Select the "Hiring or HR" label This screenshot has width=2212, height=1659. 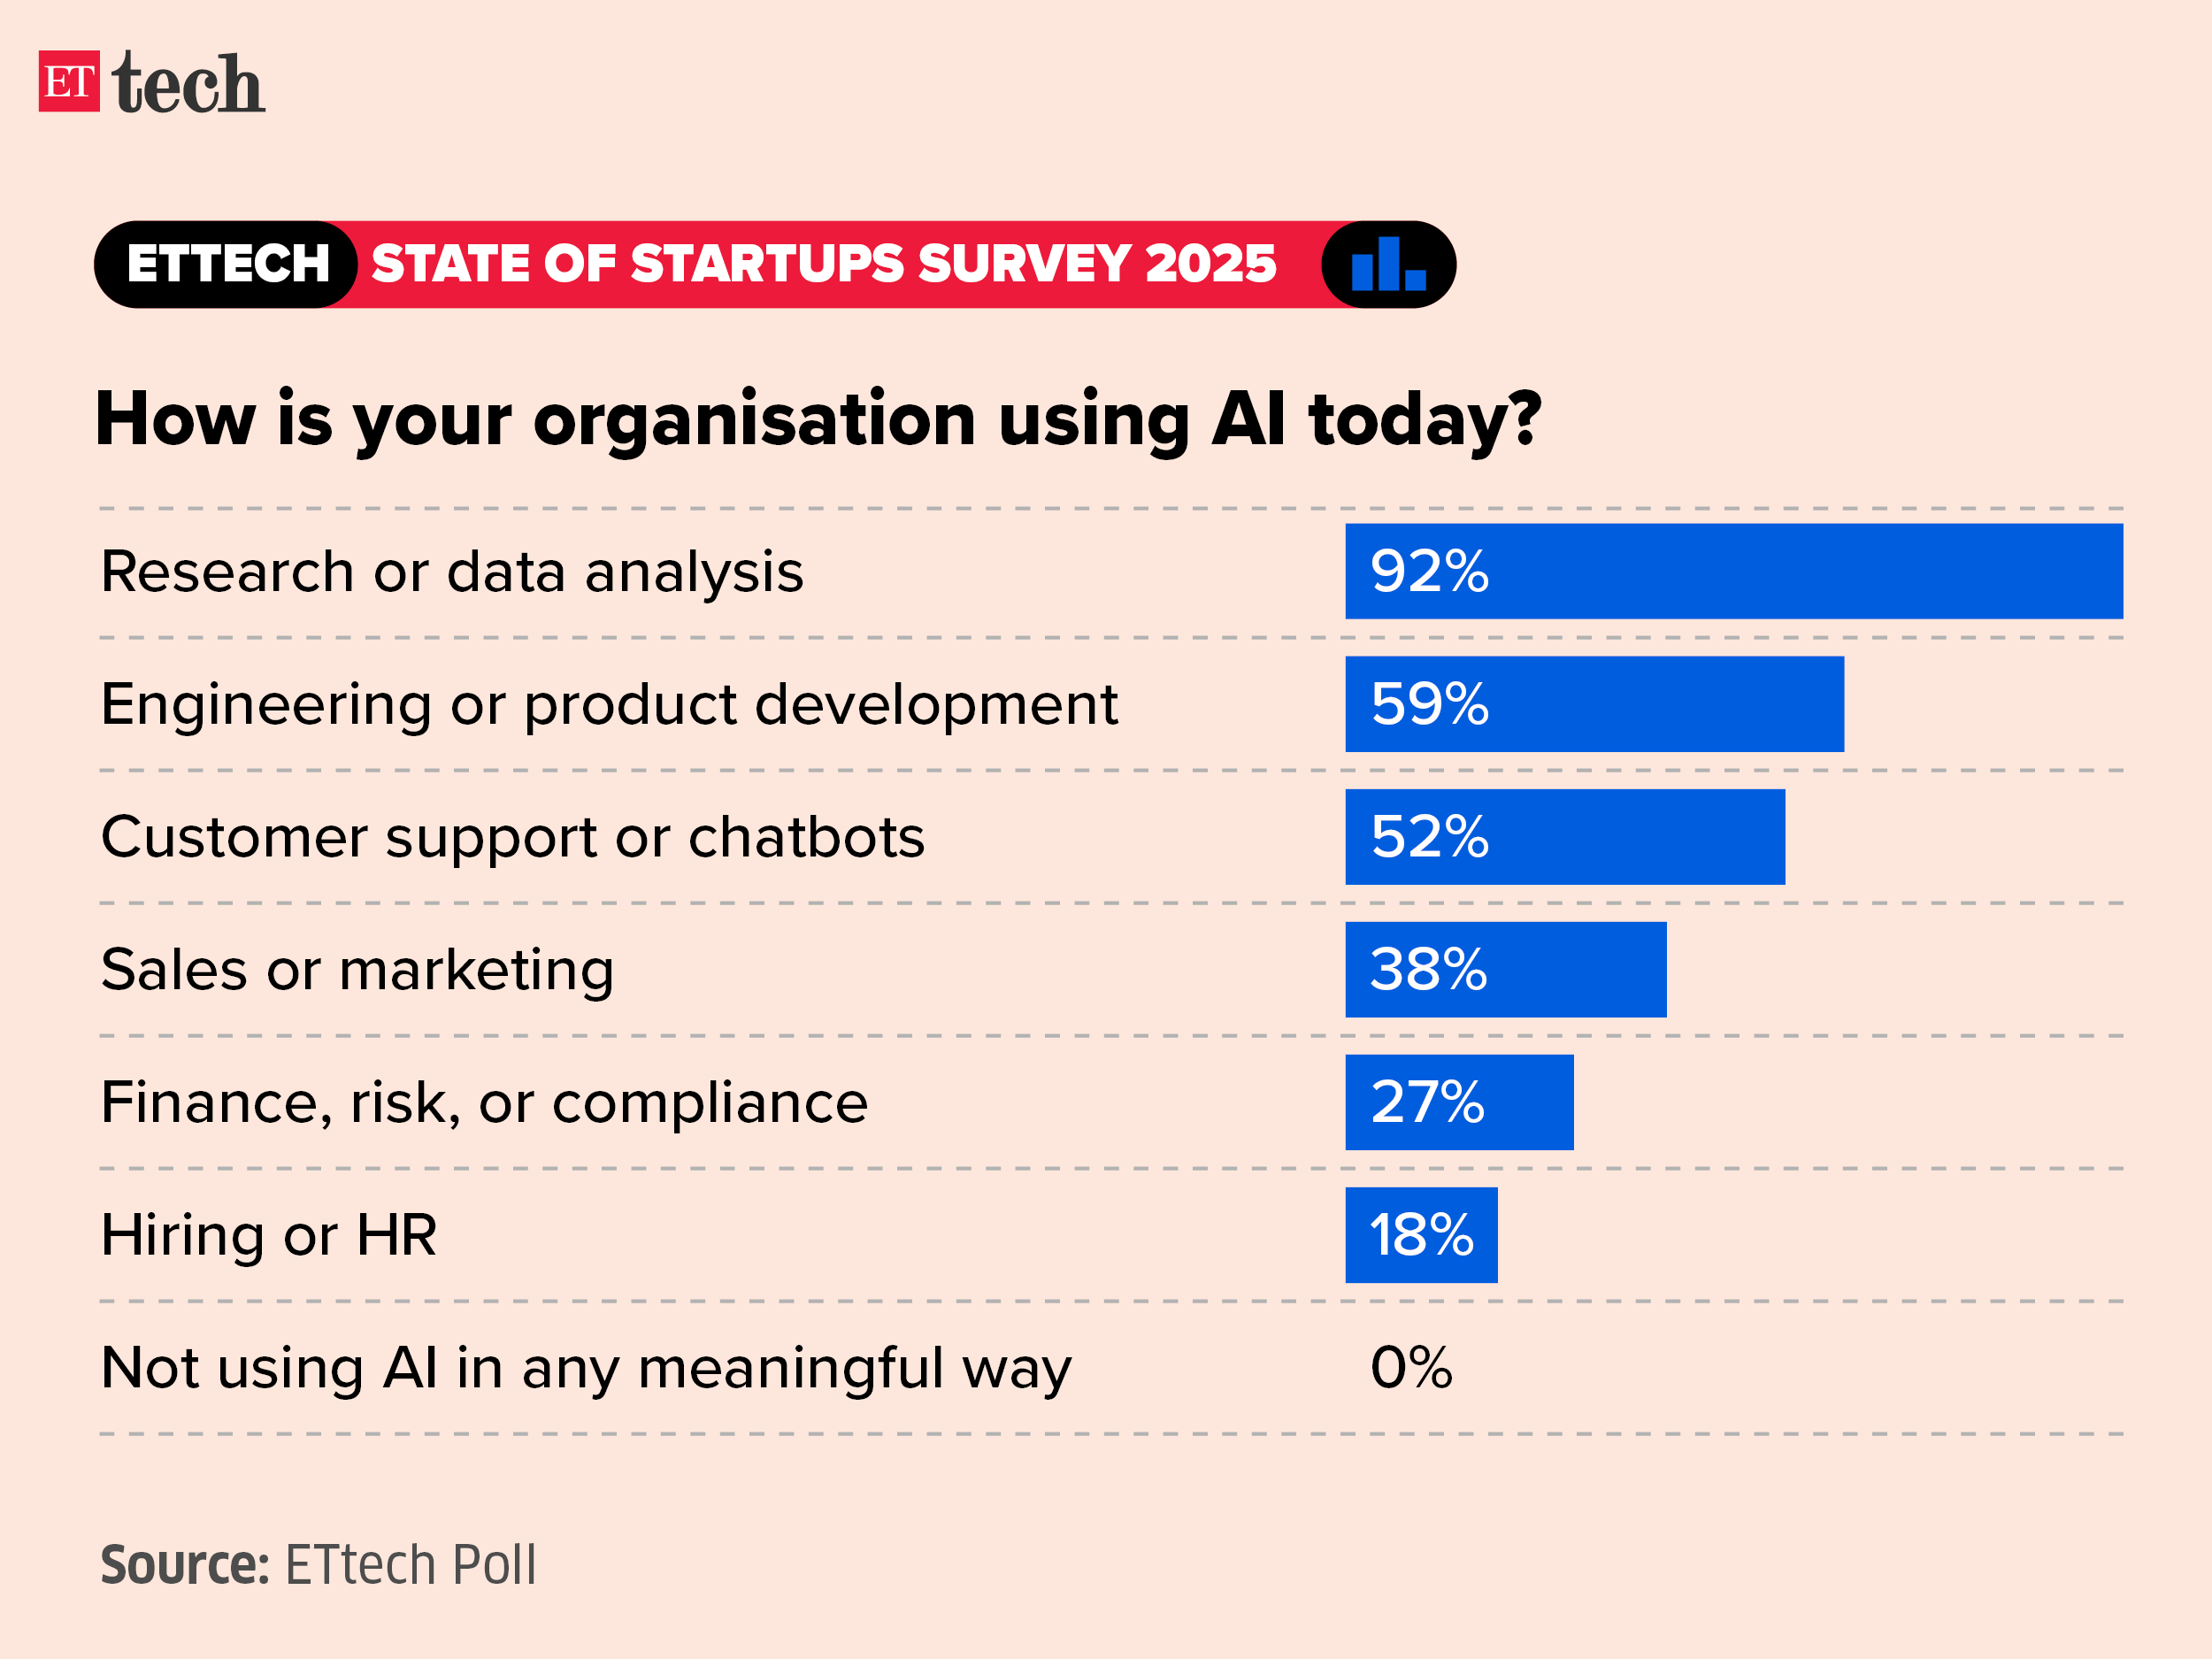pyautogui.click(x=269, y=1235)
